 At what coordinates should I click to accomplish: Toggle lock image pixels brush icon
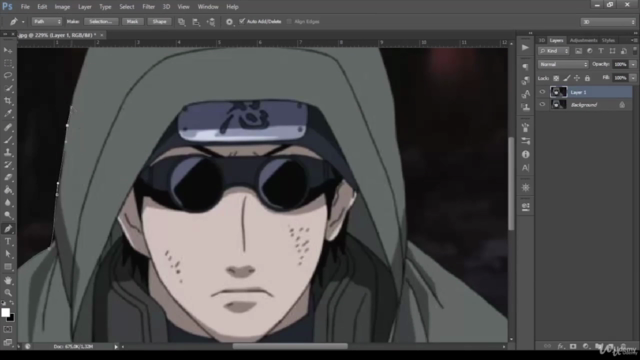coord(567,78)
